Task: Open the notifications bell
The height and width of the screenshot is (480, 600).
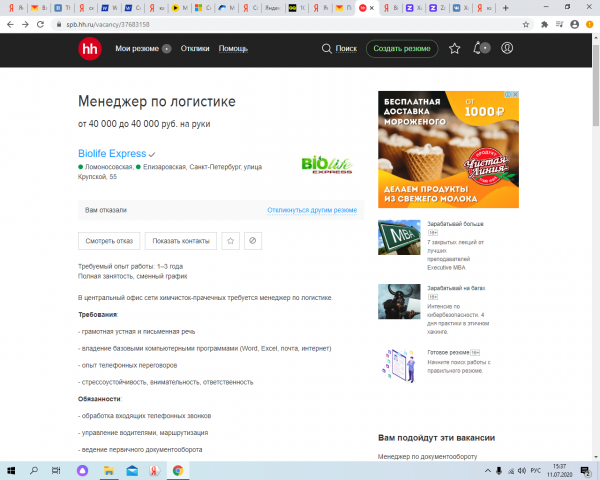Action: (x=481, y=48)
